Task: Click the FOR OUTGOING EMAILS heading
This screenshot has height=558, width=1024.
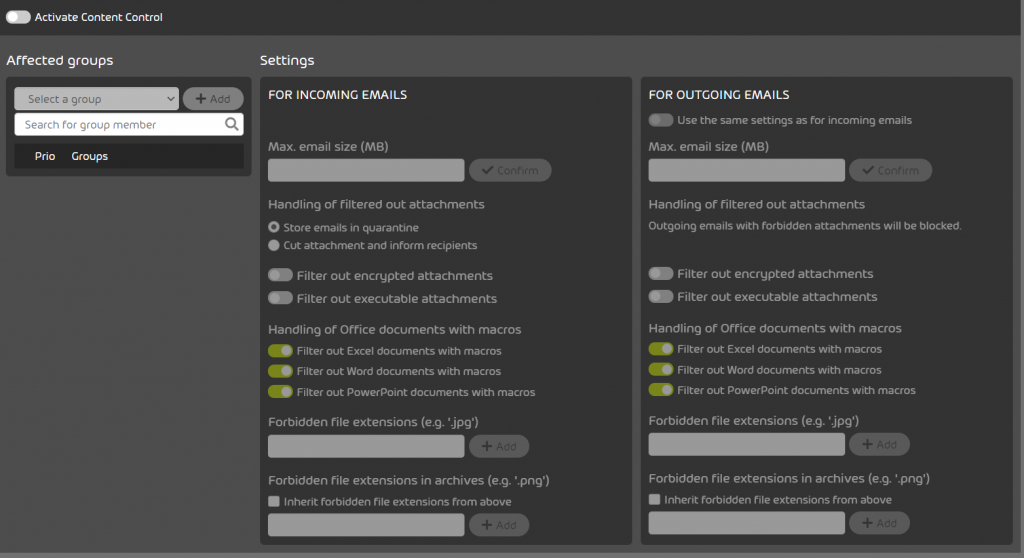Action: [x=719, y=95]
